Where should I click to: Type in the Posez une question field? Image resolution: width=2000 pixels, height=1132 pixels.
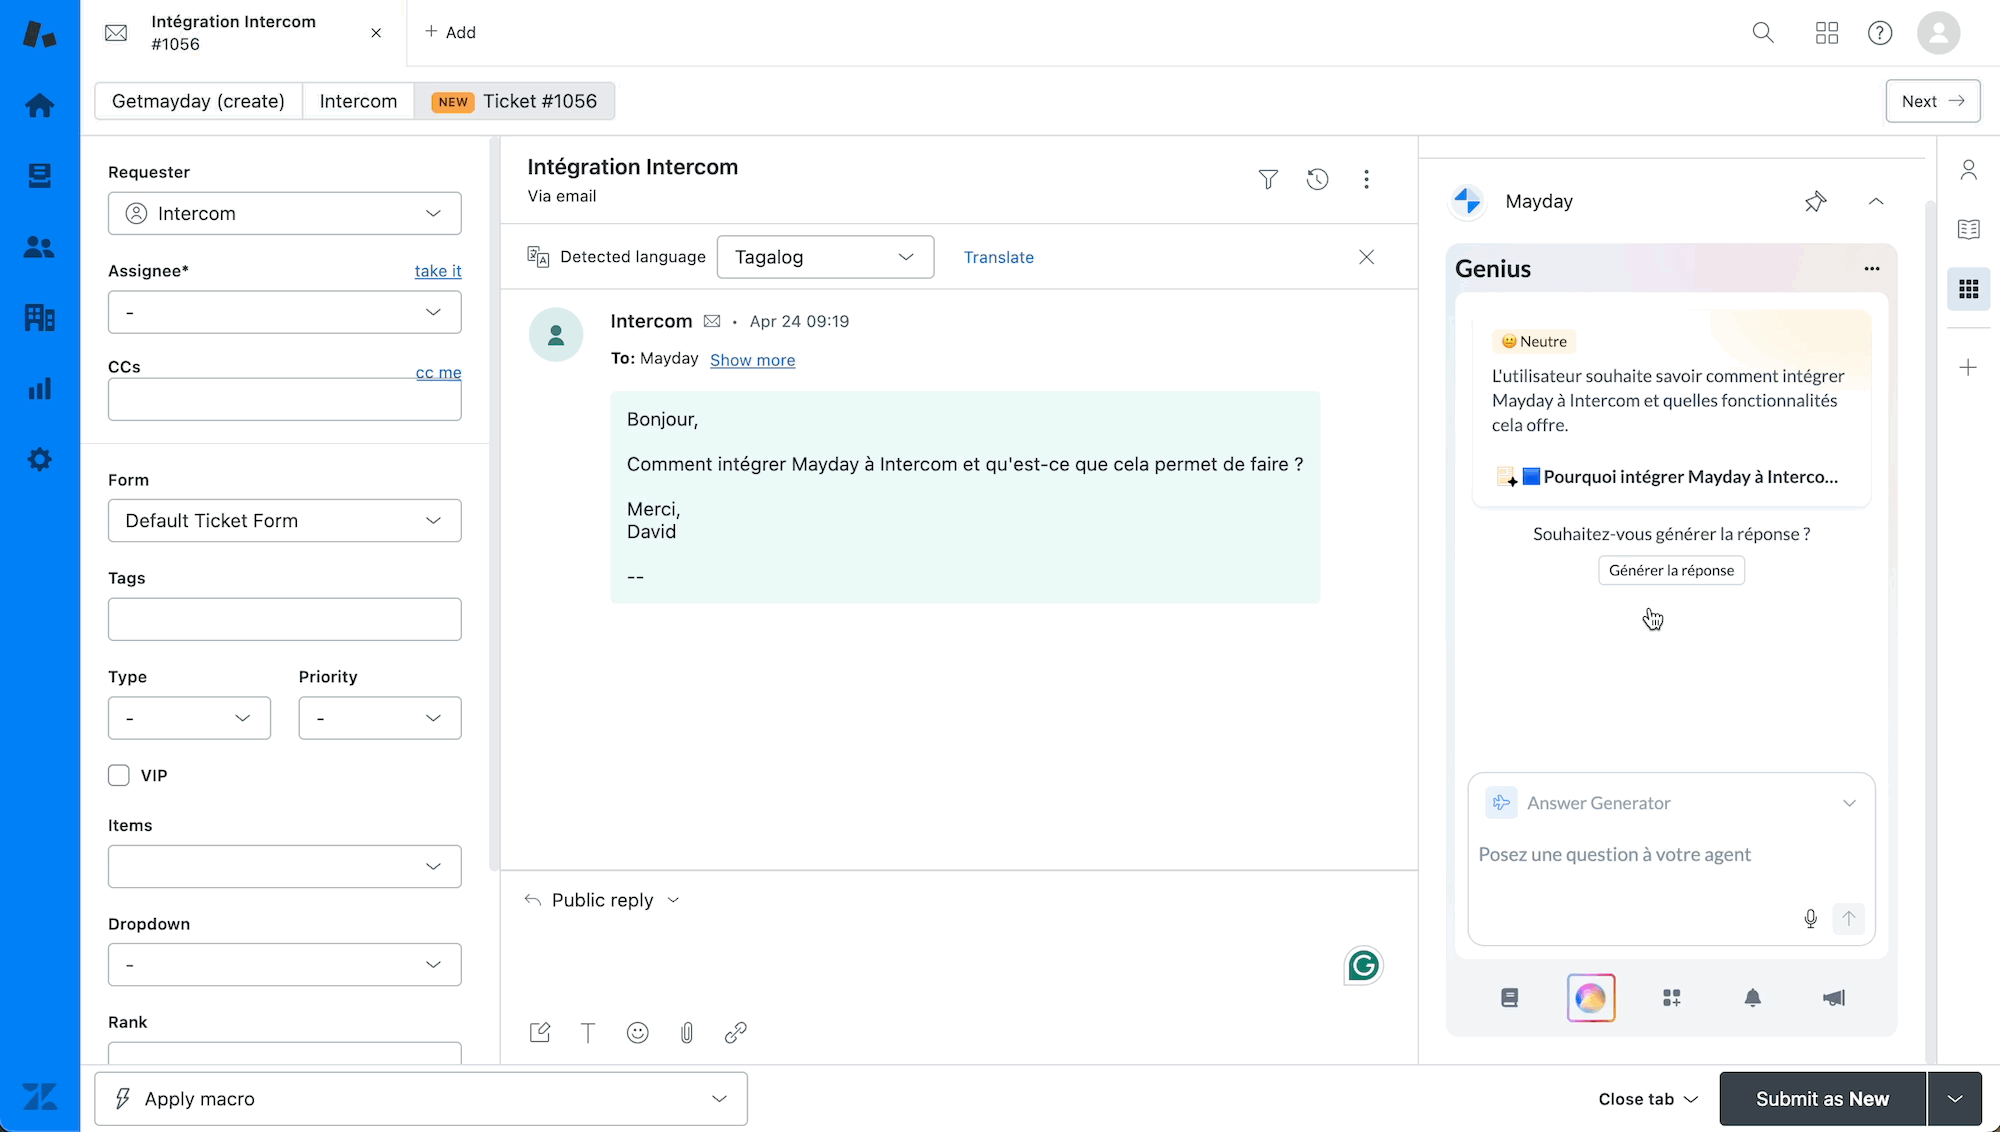pyautogui.click(x=1650, y=855)
